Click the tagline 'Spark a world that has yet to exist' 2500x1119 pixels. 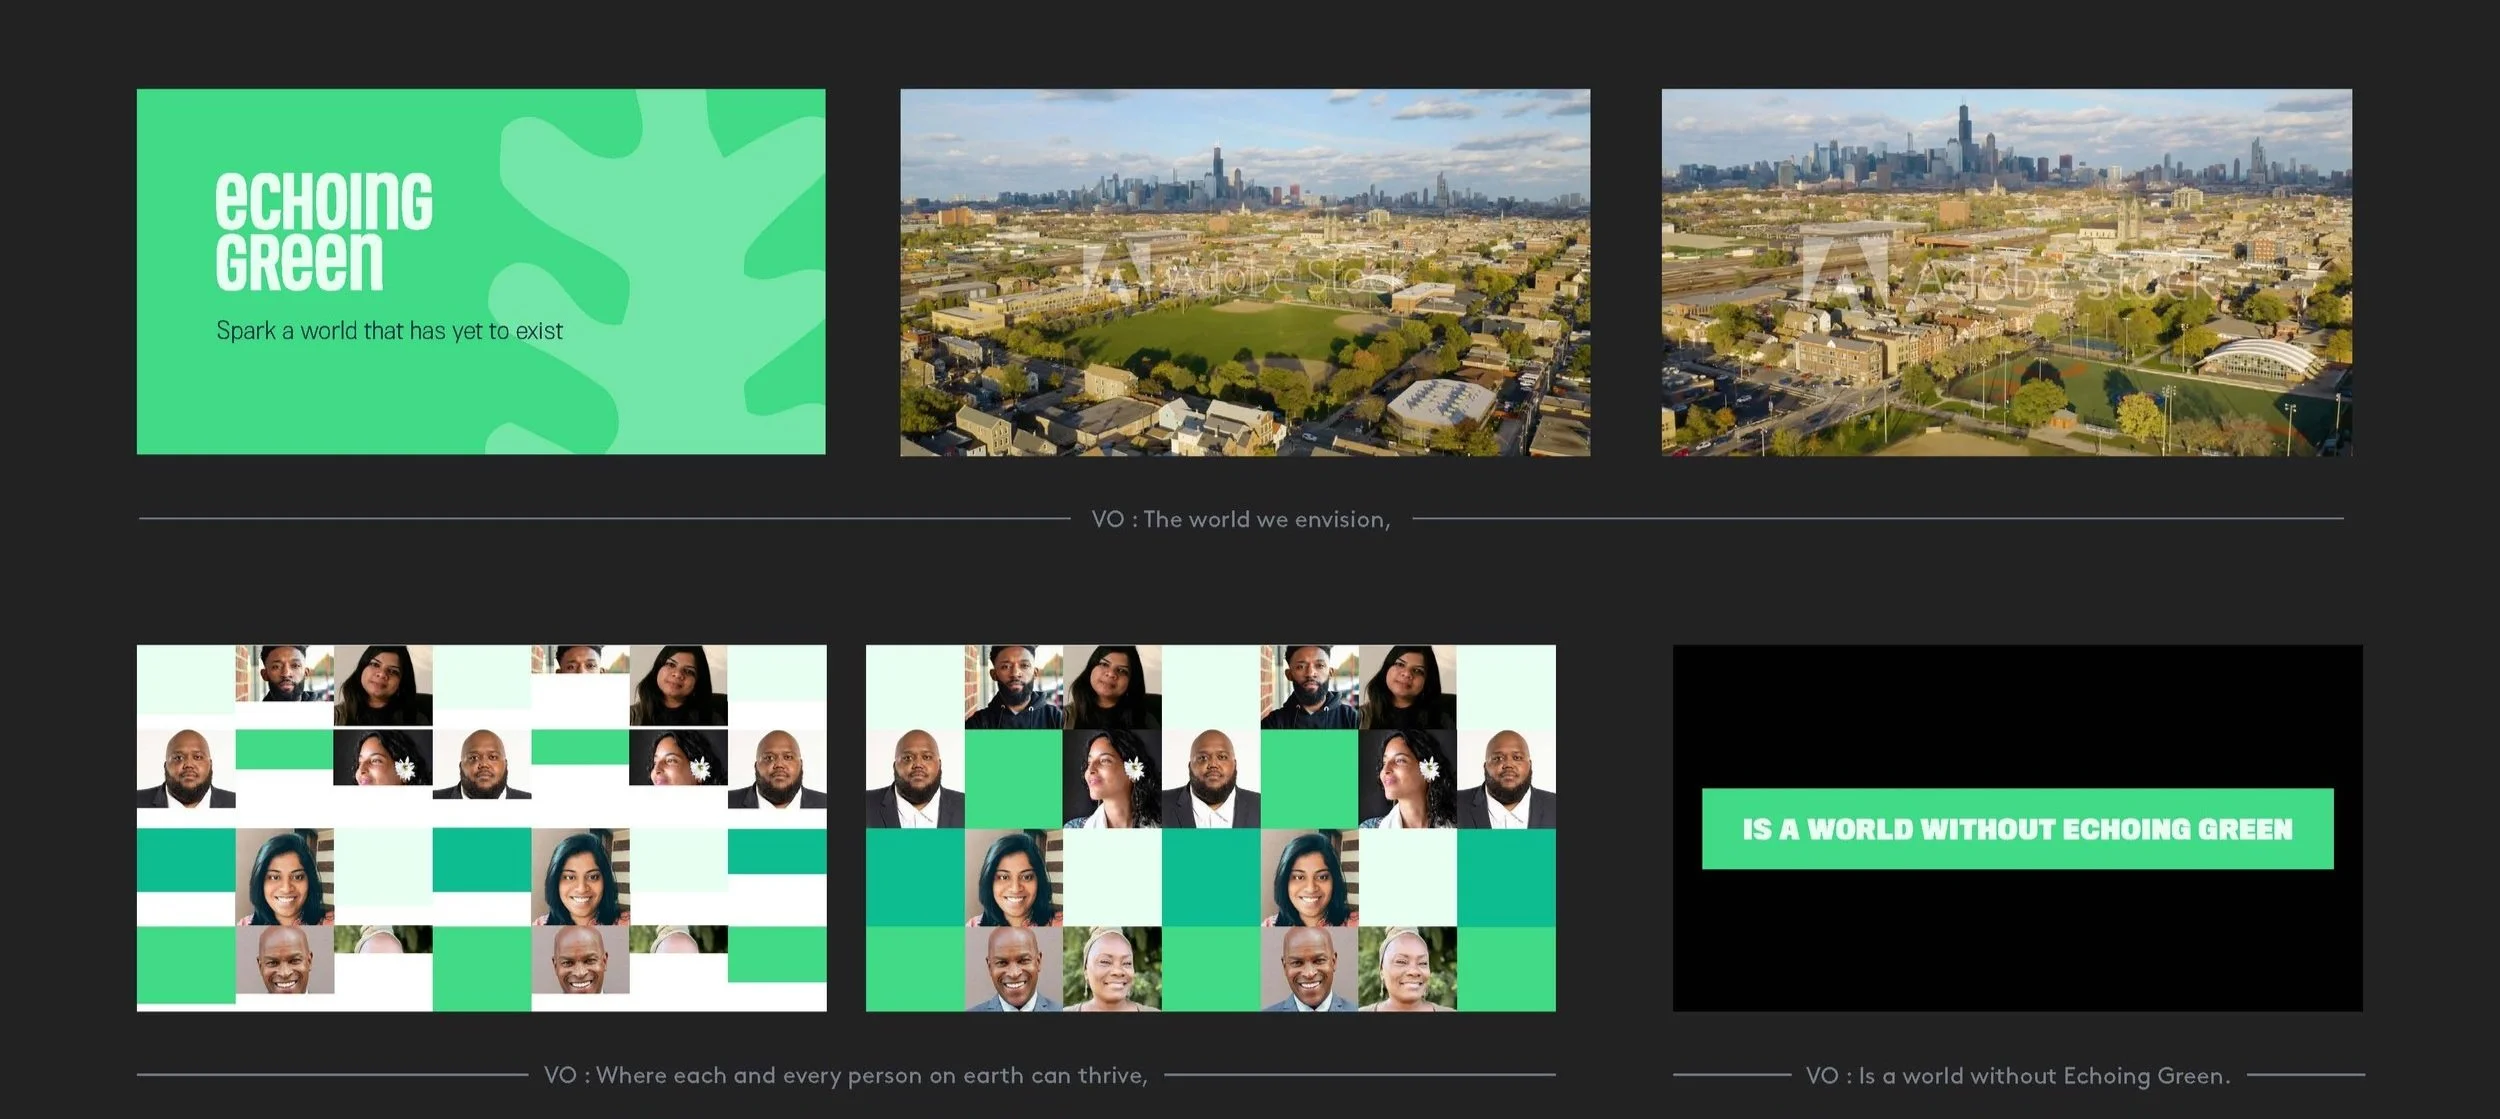click(390, 331)
